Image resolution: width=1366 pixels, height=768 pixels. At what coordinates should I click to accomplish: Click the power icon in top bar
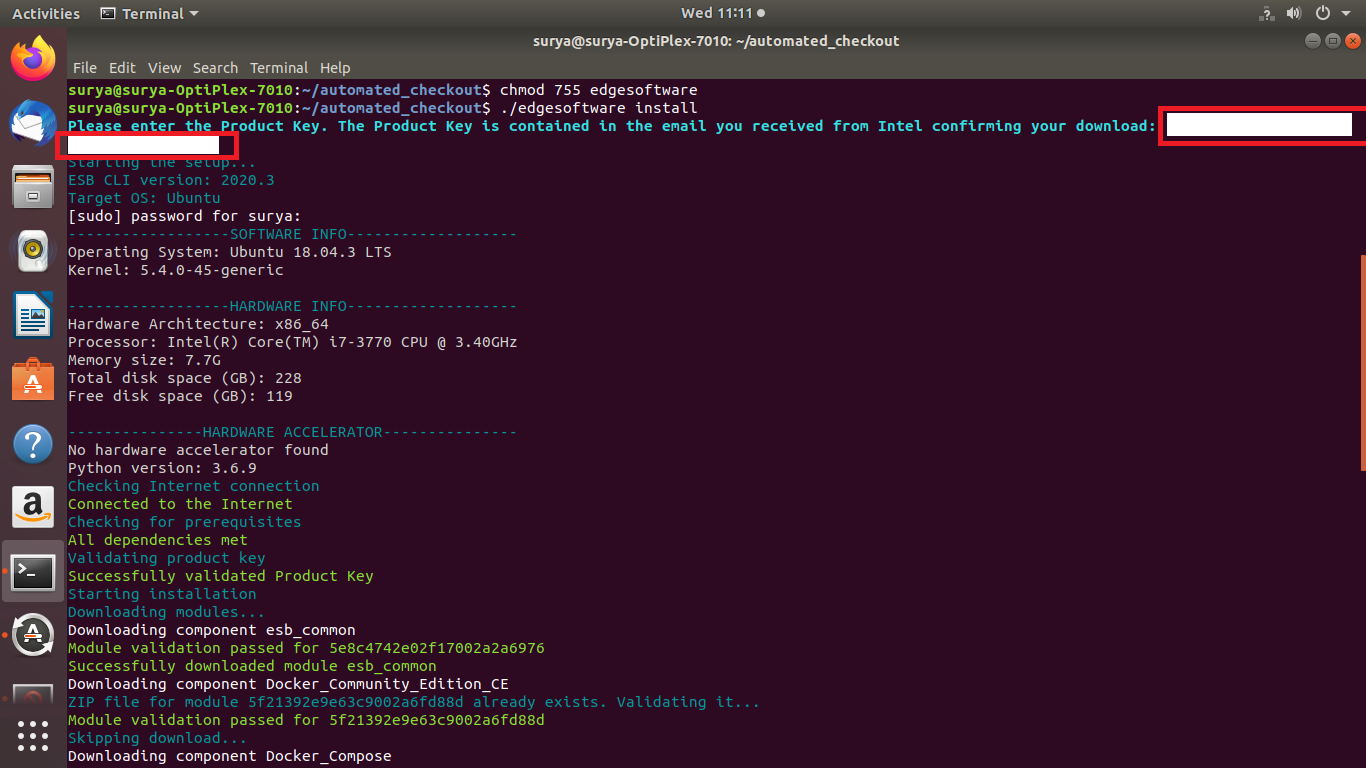1322,14
